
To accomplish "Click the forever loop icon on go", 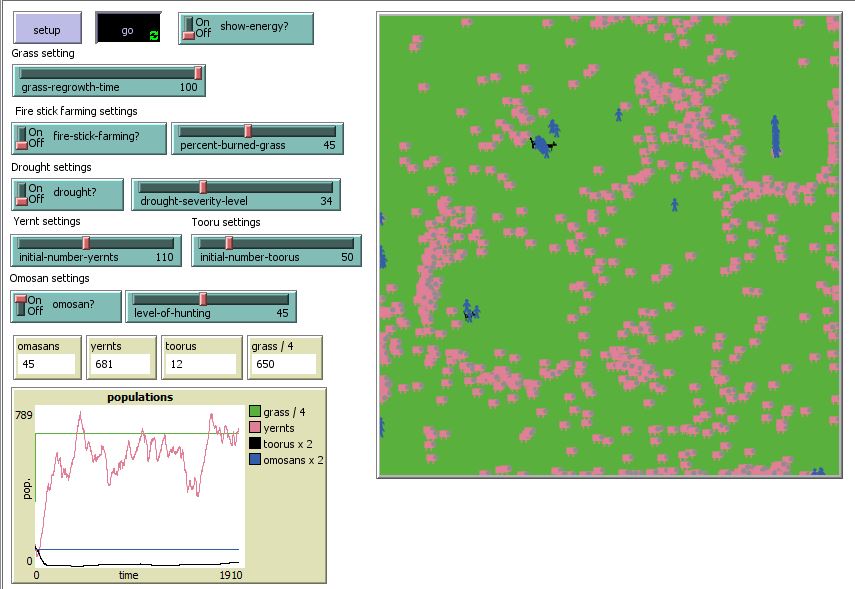I will pyautogui.click(x=154, y=35).
